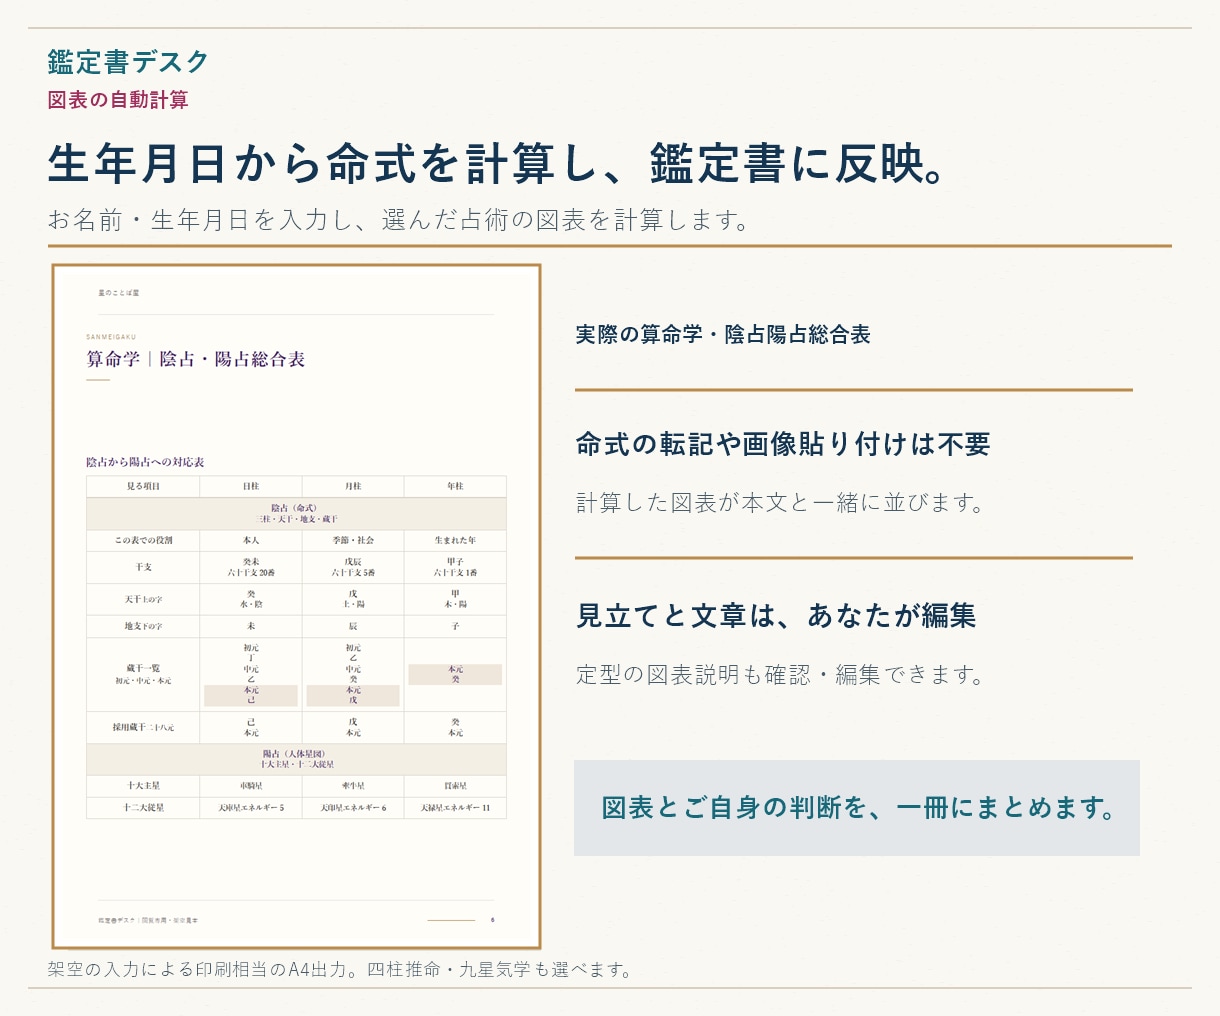Screen dimensions: 1220x1016
Task: Click the heading 命式の転記や画像貼り付けは不要
Action: pyautogui.click(x=783, y=444)
